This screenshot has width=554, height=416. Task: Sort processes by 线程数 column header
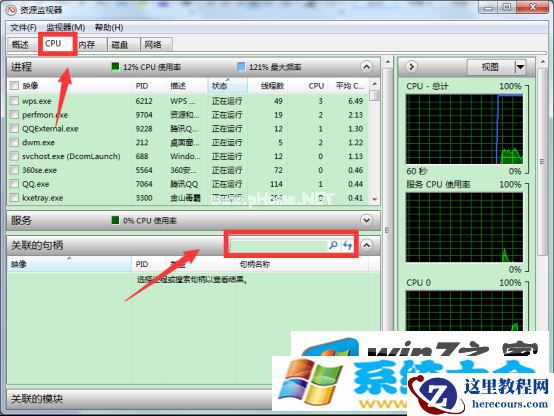tap(268, 86)
